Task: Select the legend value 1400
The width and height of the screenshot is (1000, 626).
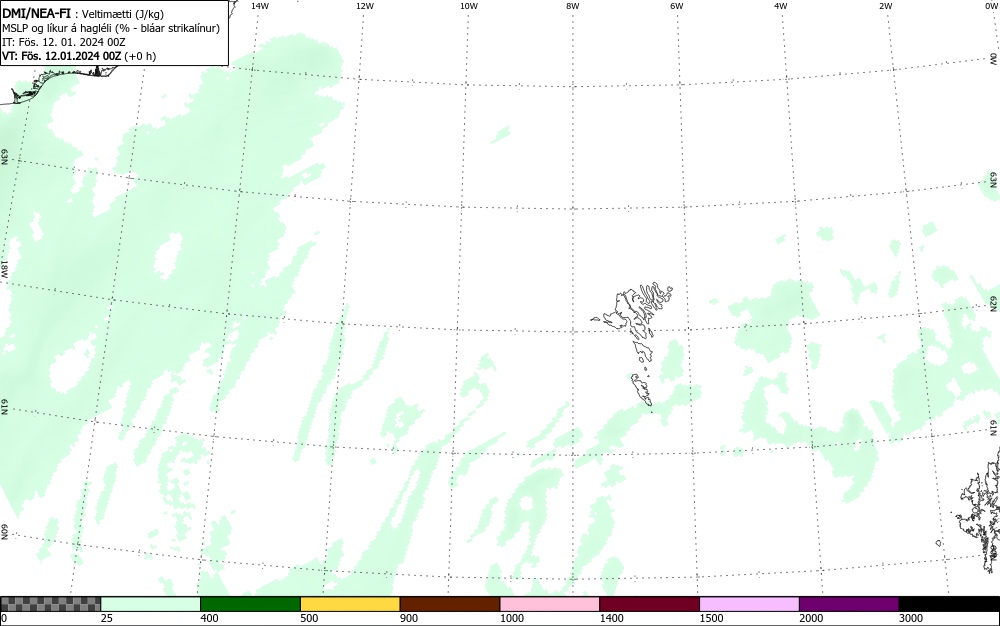Action: tap(611, 618)
